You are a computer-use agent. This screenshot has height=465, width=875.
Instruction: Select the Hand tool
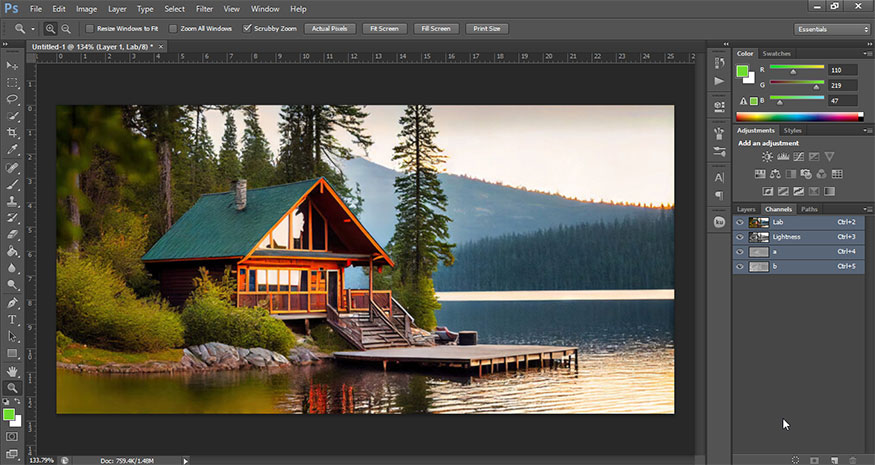[13, 370]
